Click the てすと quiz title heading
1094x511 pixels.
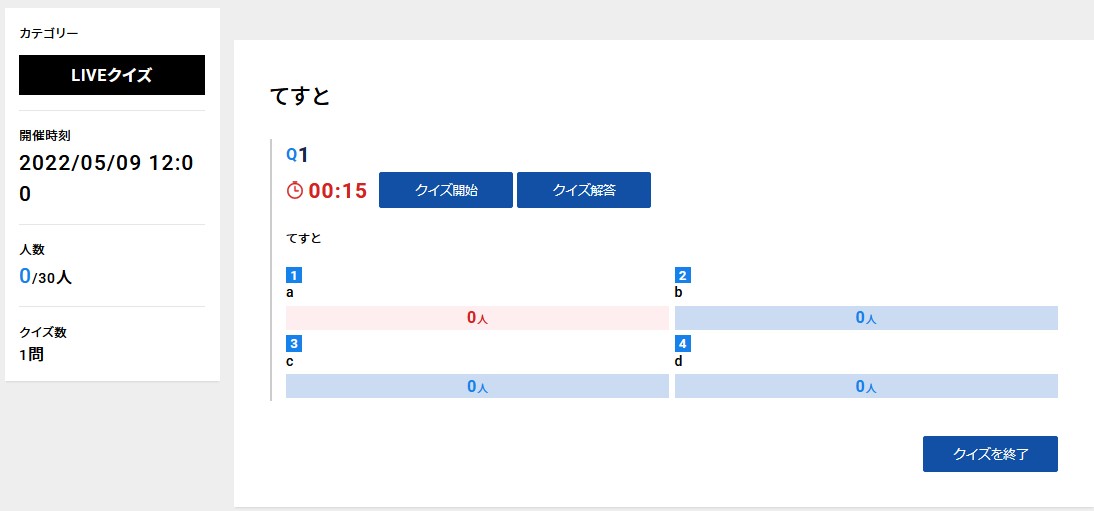tap(300, 96)
